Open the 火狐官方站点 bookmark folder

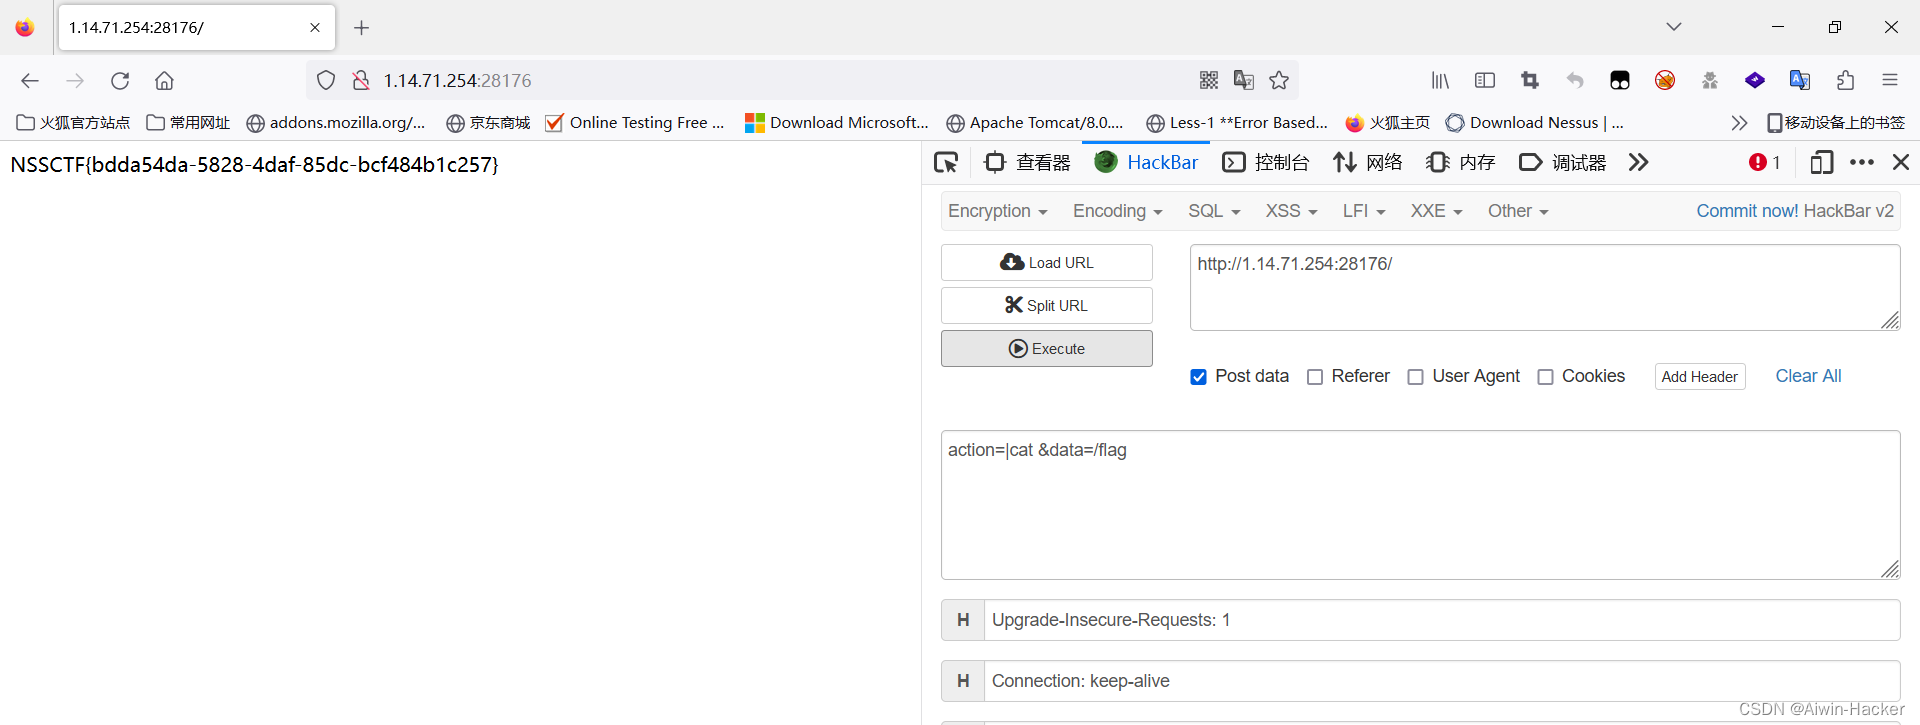tap(73, 123)
